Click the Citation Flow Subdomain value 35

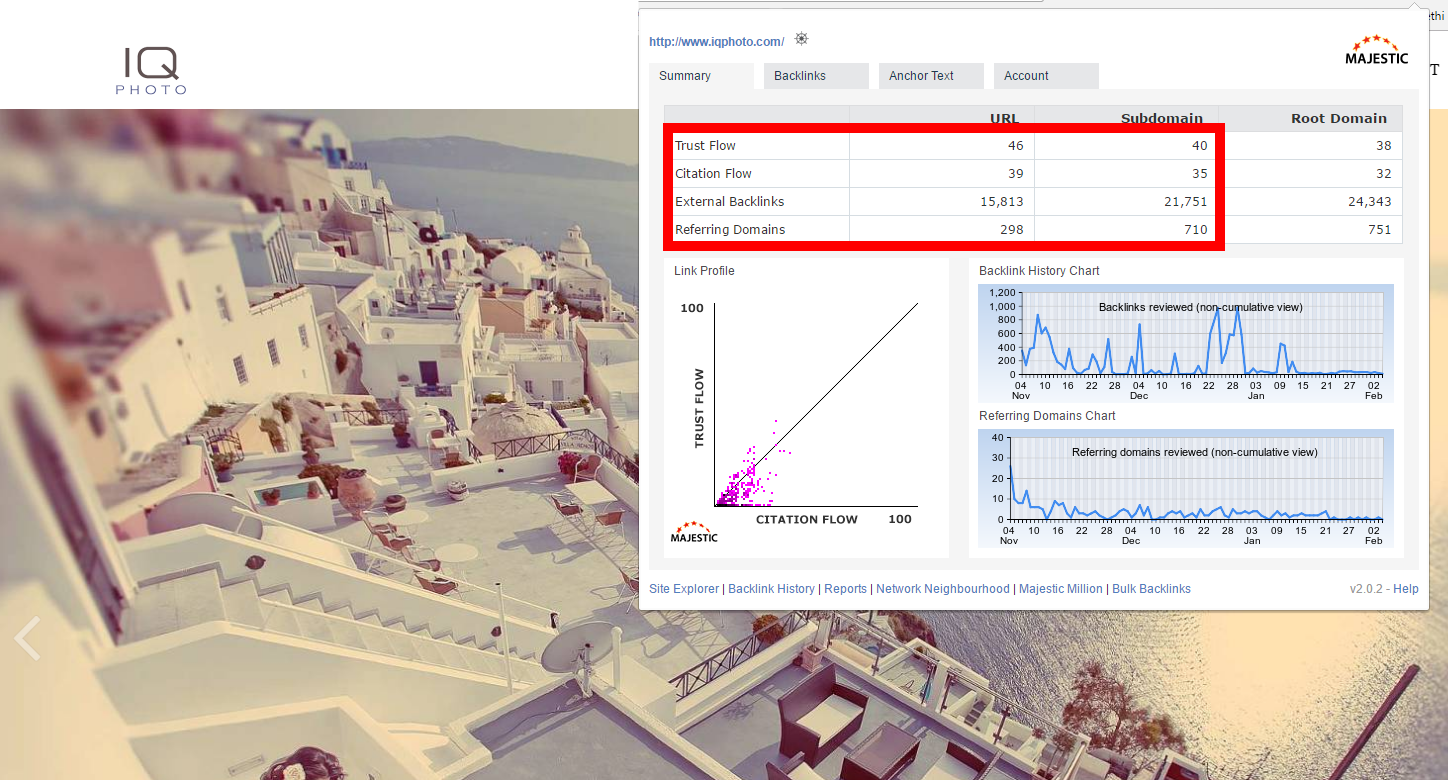[x=1199, y=174]
